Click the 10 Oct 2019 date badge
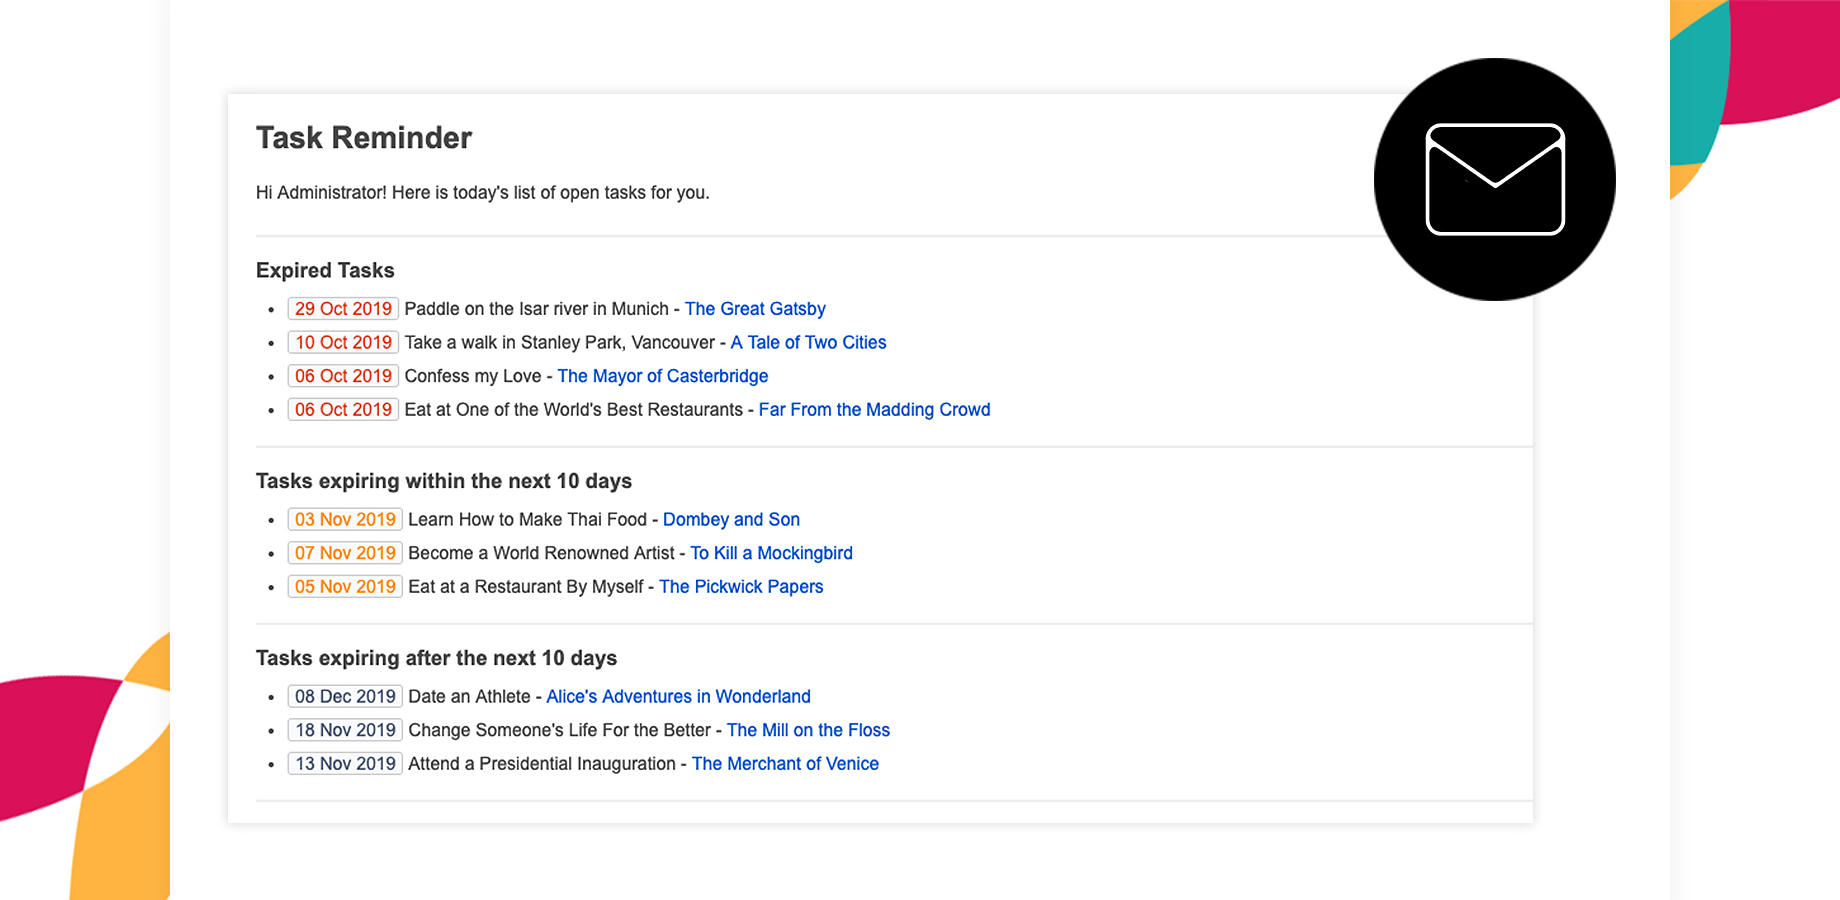1840x900 pixels. click(343, 343)
